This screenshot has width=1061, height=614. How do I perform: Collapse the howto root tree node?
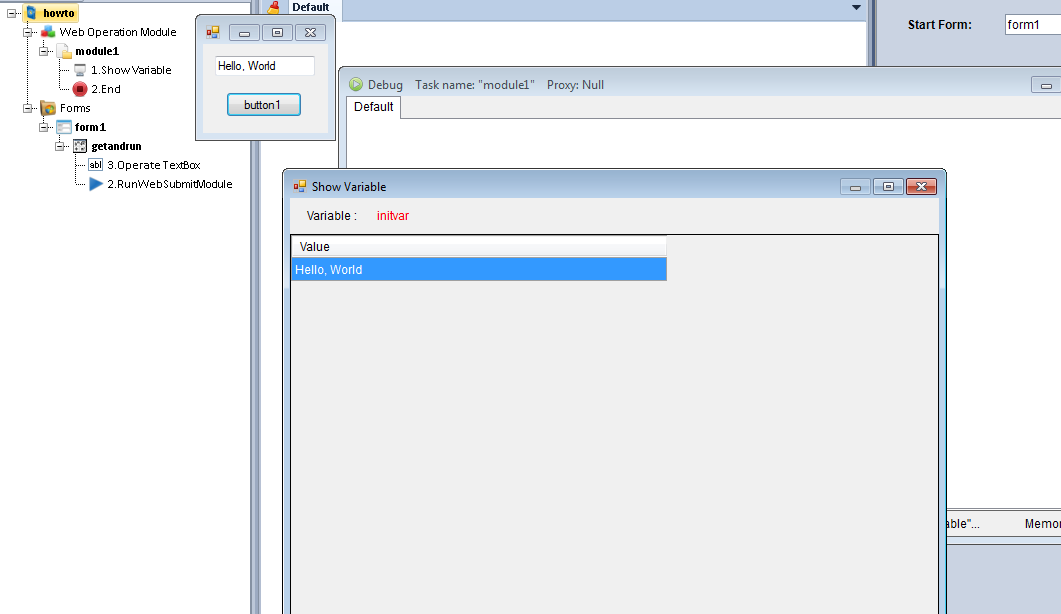[x=12, y=13]
